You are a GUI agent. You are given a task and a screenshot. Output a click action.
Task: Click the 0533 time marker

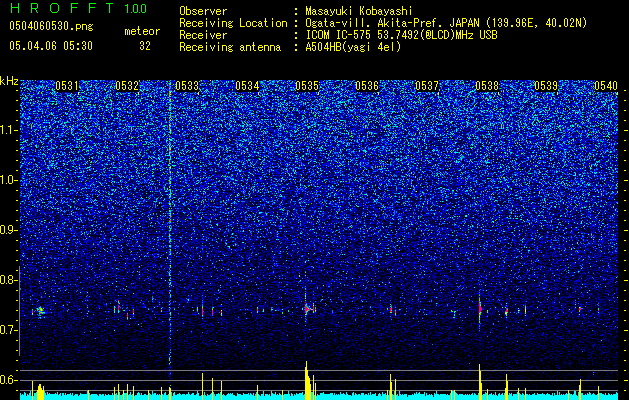click(187, 86)
